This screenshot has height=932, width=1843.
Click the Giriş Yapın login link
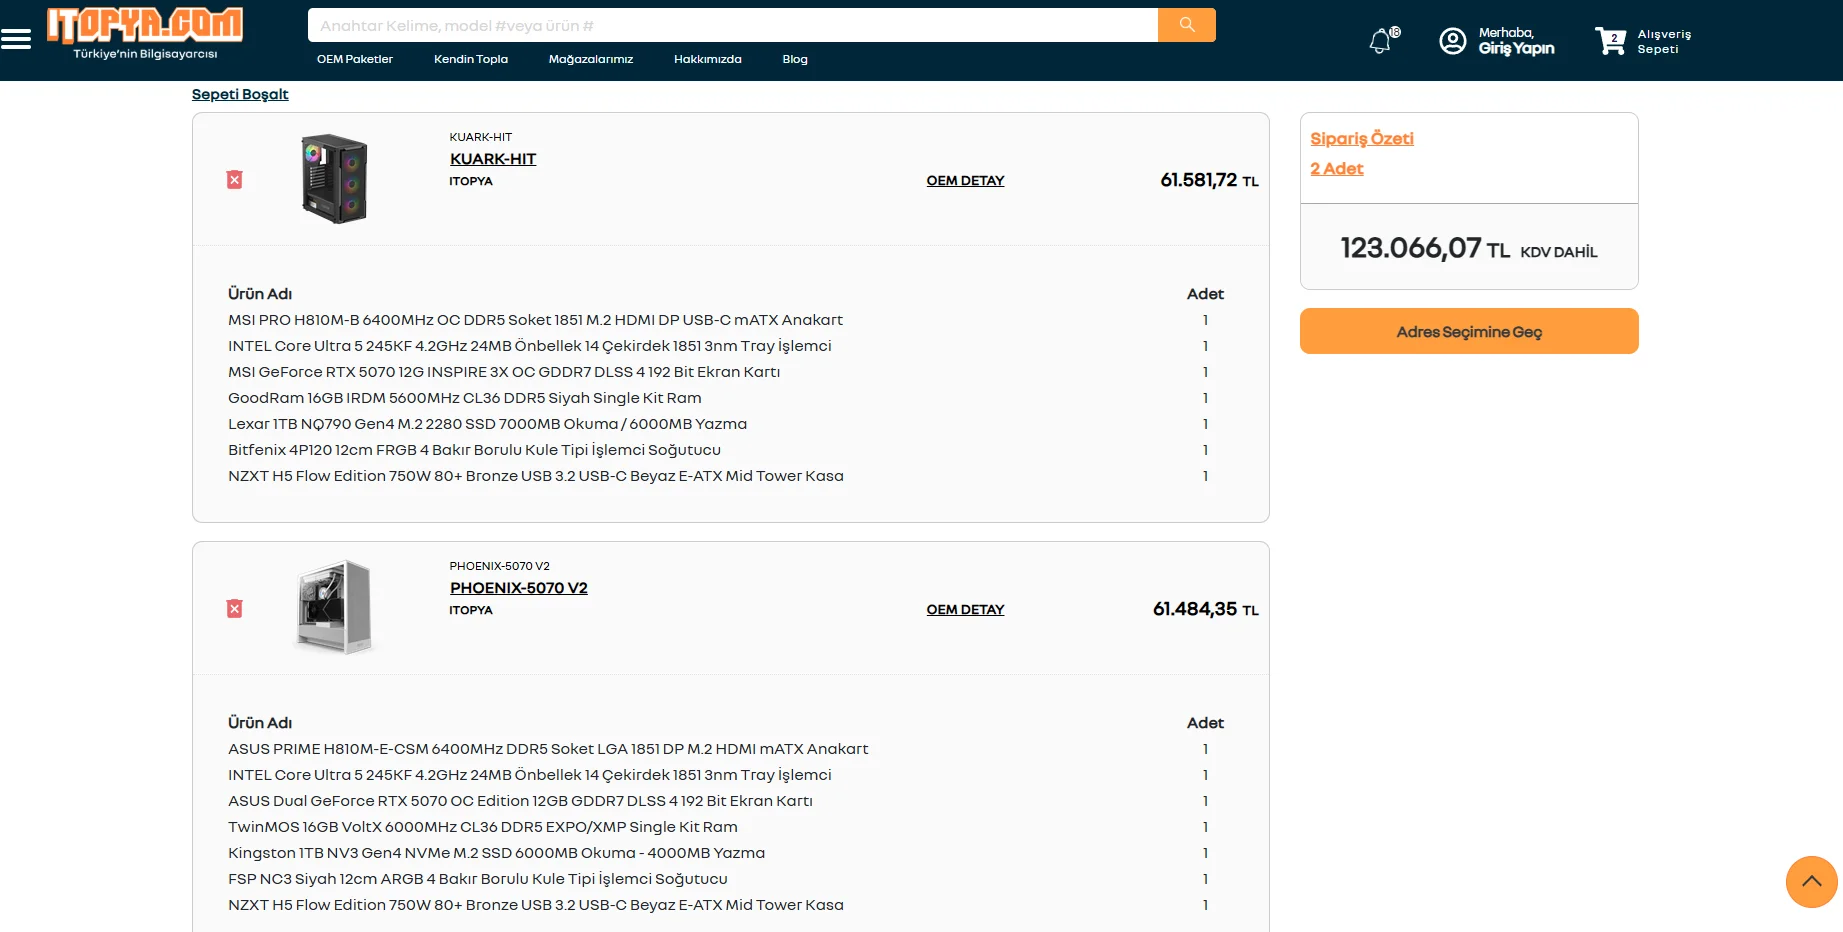pos(1516,48)
